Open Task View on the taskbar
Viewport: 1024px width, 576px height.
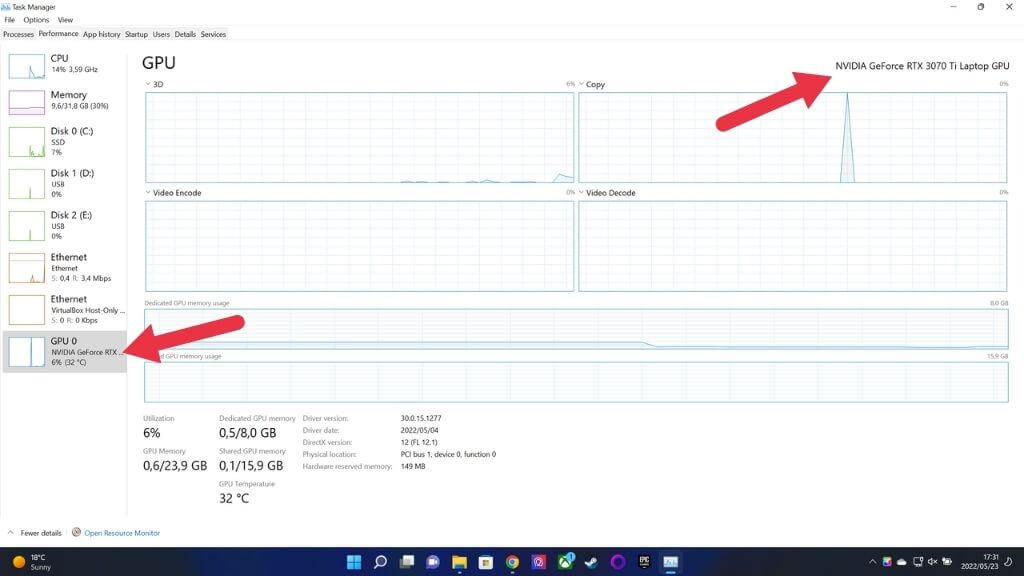[407, 562]
